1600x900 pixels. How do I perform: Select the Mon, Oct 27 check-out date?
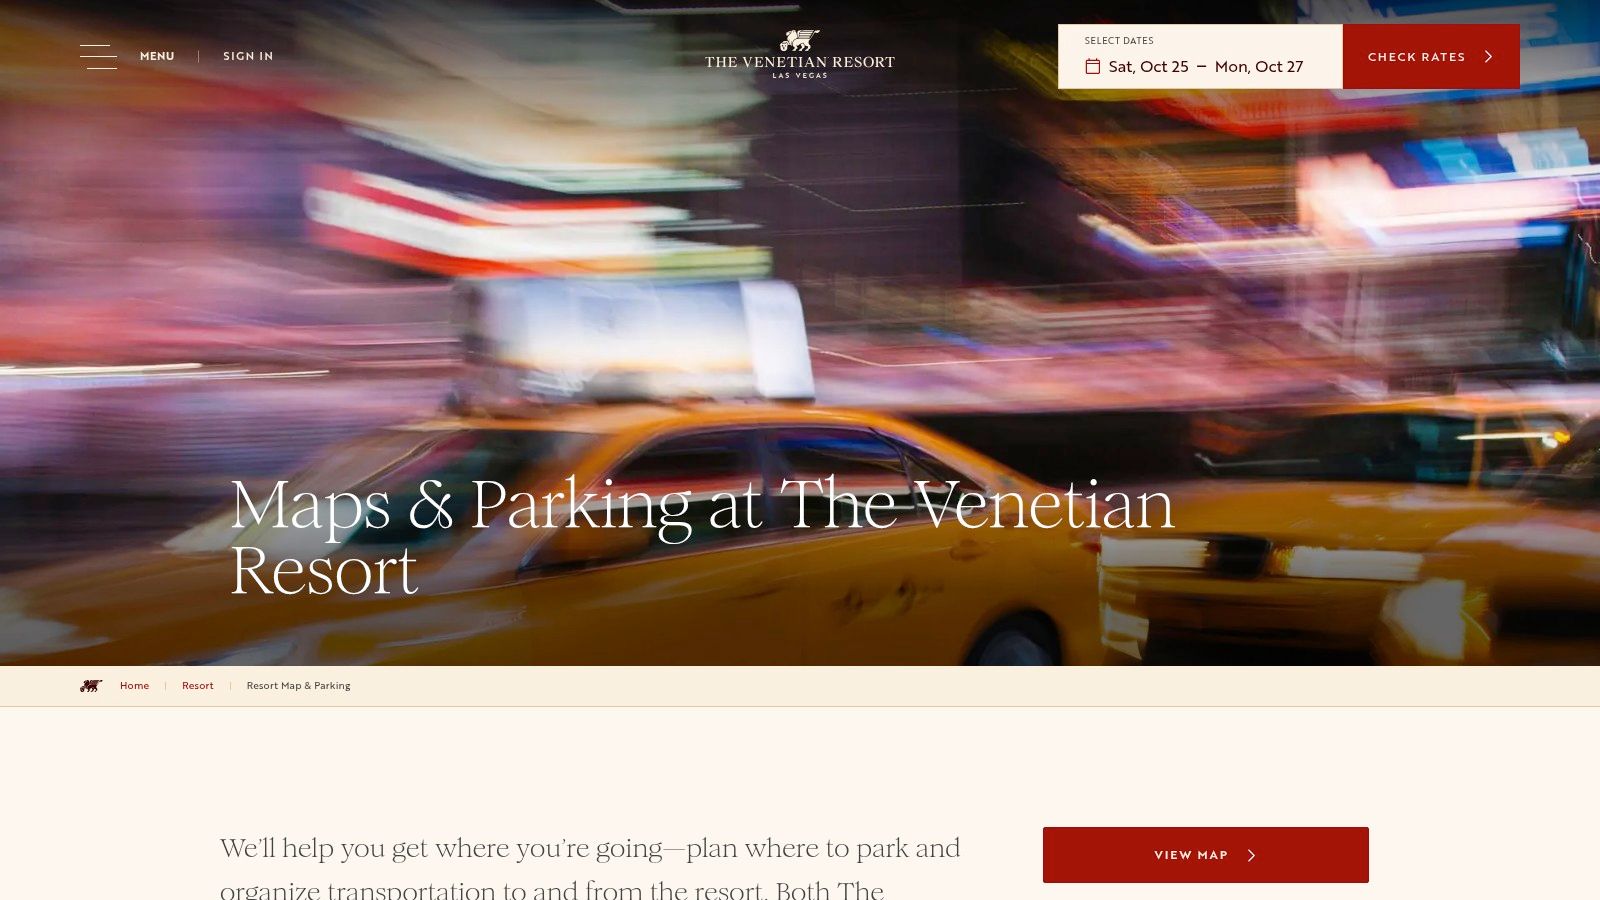click(1259, 66)
